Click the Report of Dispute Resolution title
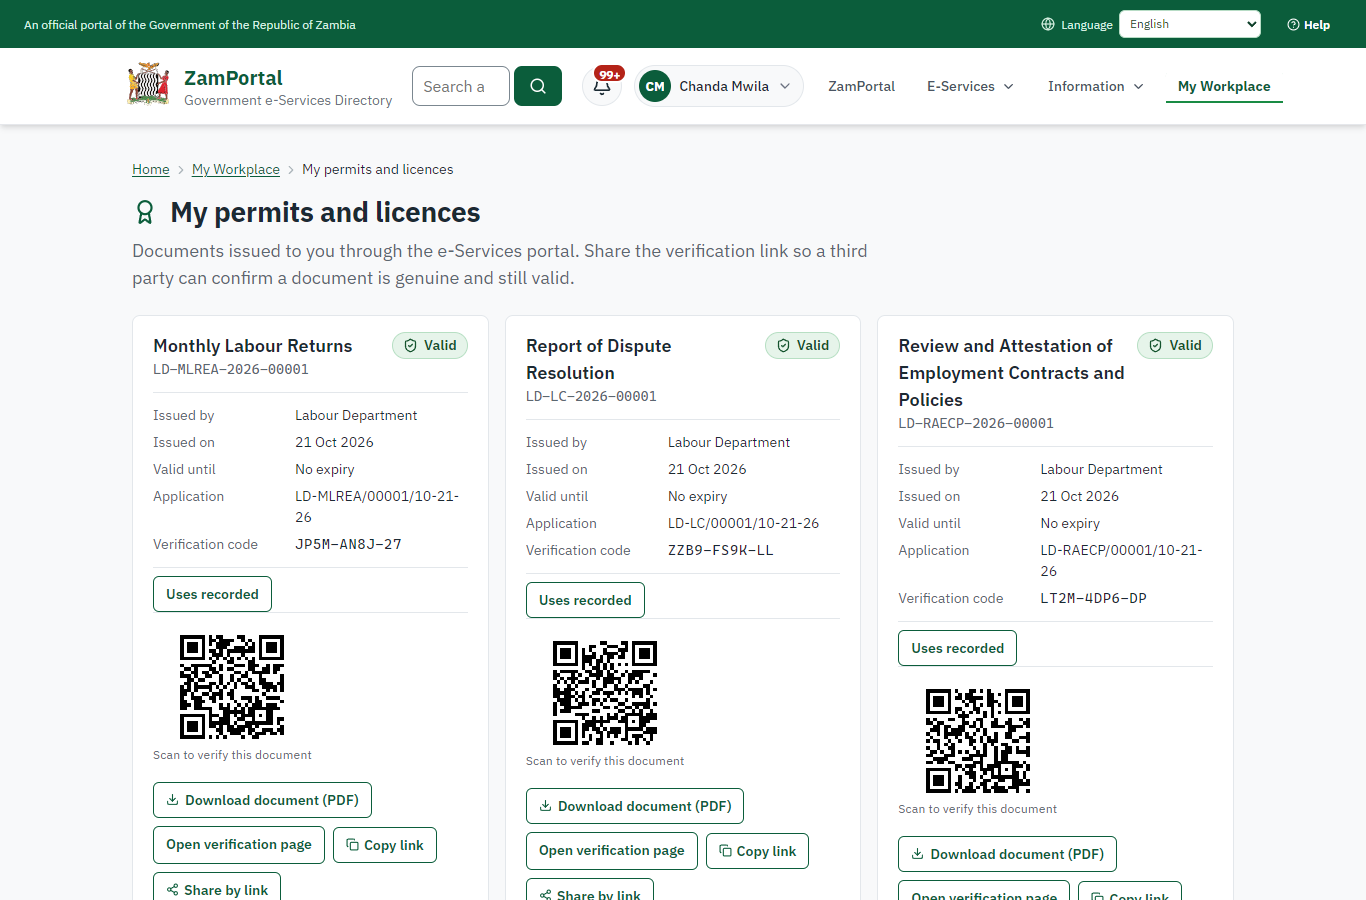Screen dimensions: 1366x900 point(599,359)
